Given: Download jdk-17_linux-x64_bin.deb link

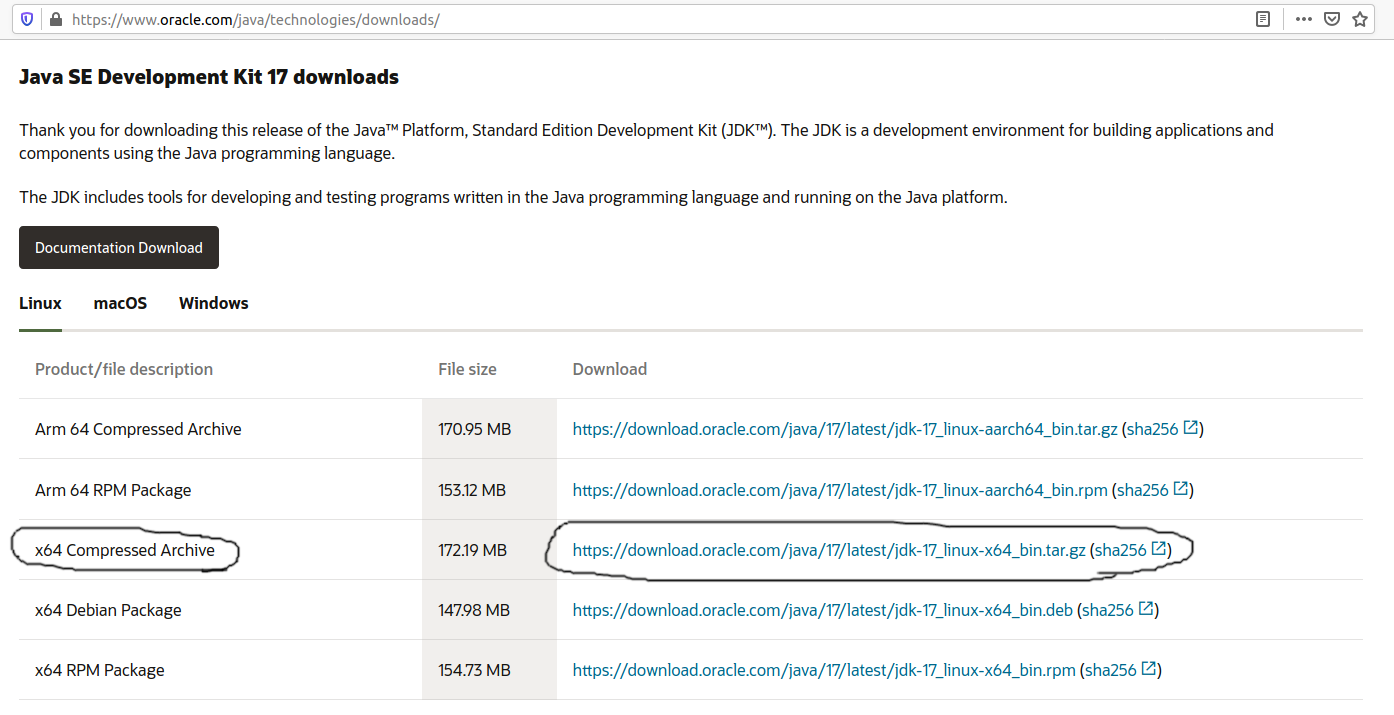Looking at the screenshot, I should [823, 610].
